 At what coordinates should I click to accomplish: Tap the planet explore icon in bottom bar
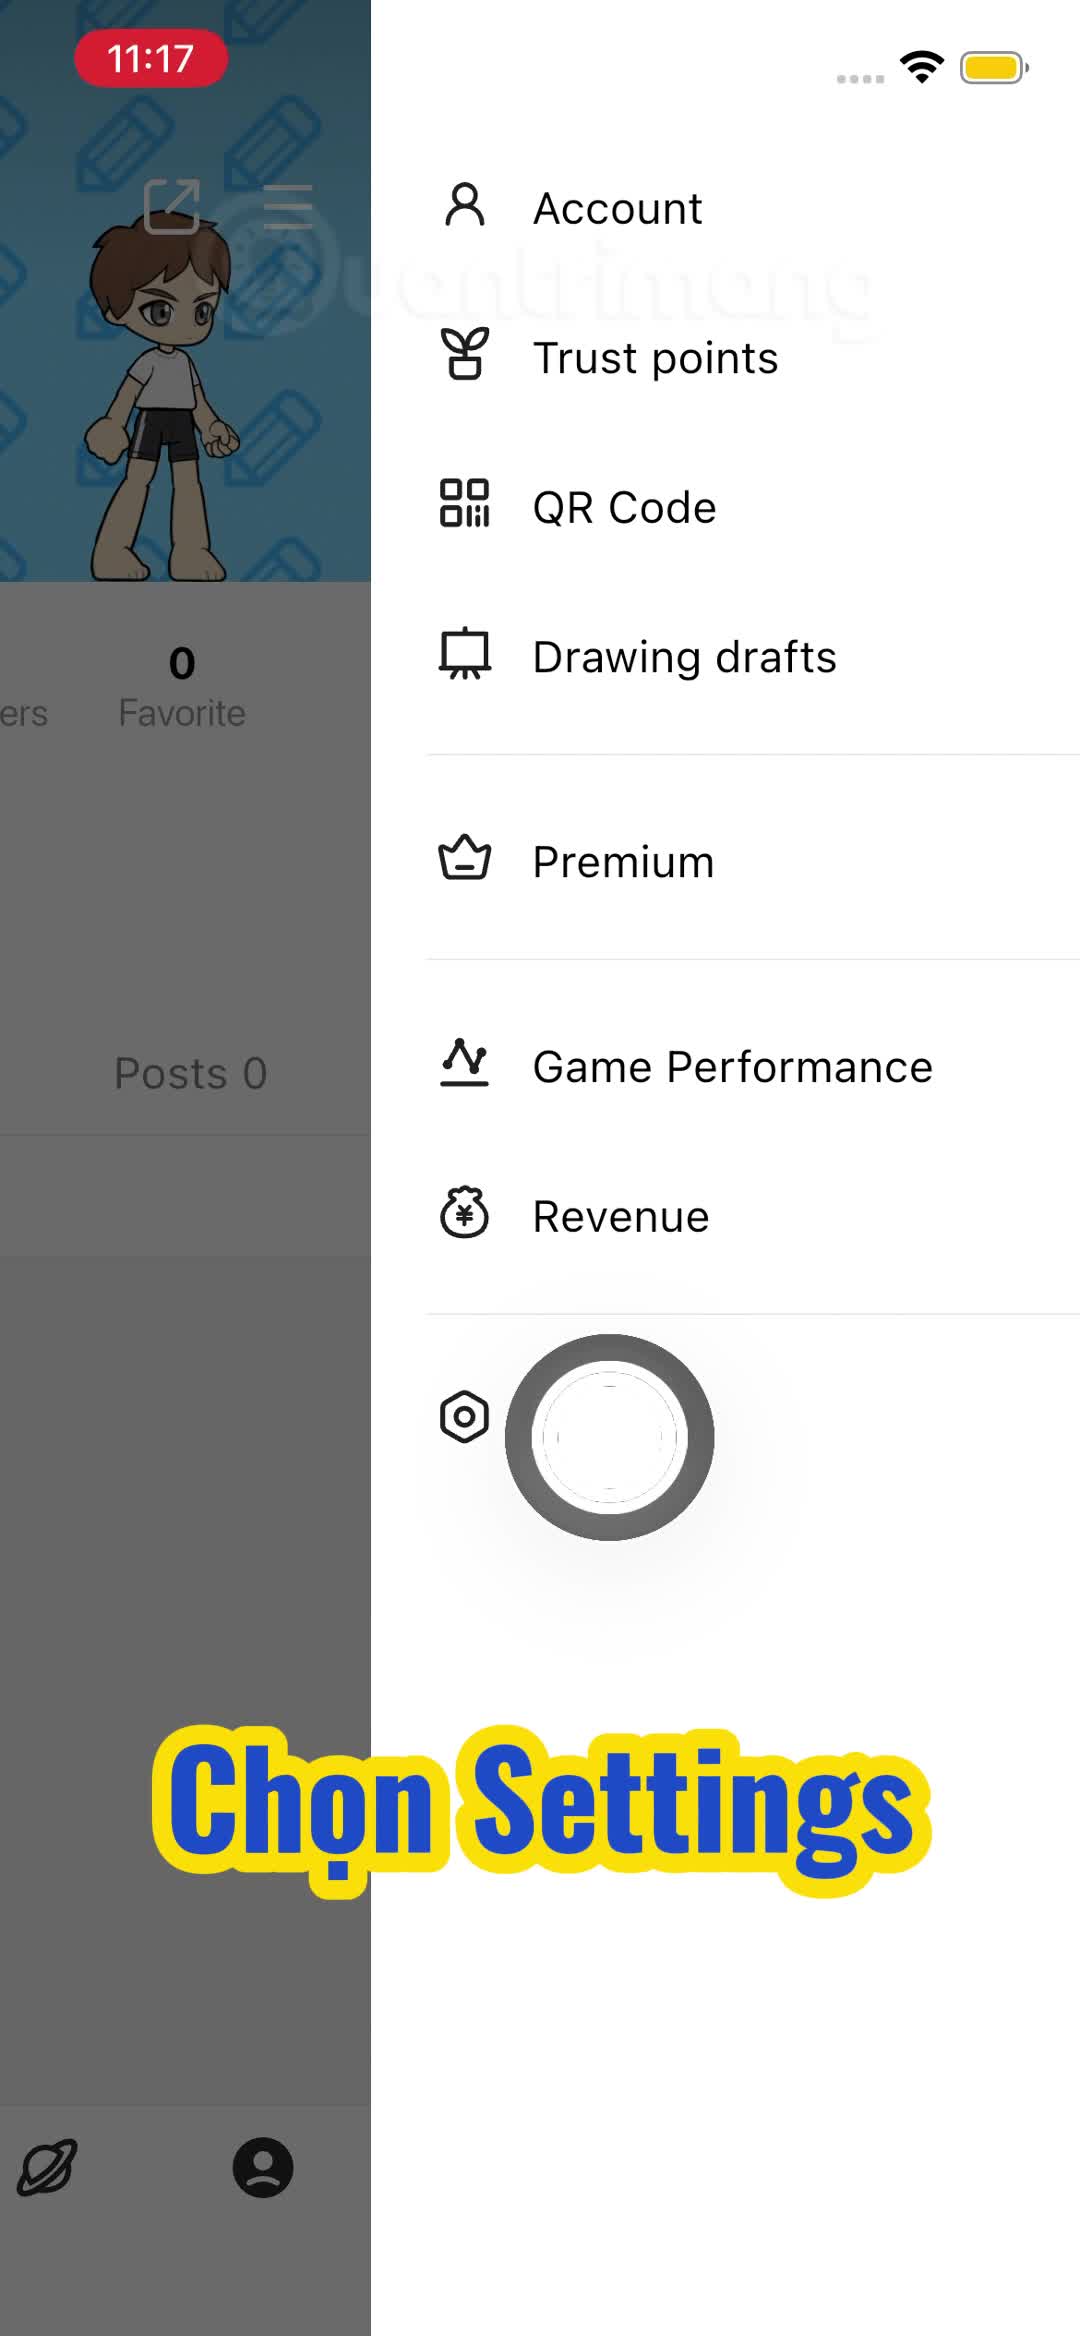click(x=47, y=2168)
